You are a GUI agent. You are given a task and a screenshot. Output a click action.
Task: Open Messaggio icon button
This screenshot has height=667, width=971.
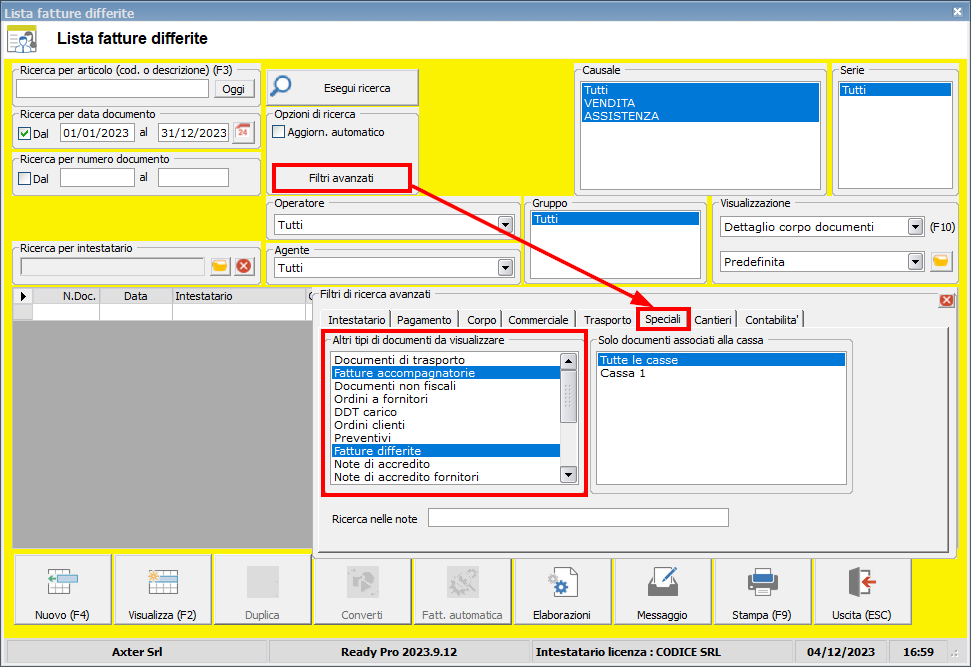[663, 590]
